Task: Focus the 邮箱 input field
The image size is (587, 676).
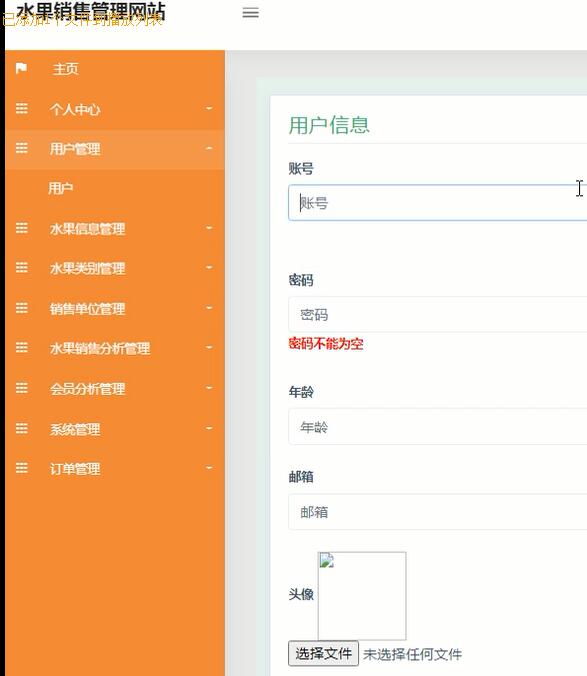Action: coord(437,512)
